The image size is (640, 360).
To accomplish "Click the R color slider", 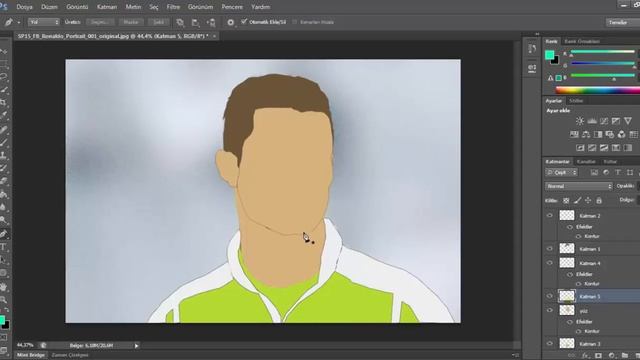I will (603, 52).
